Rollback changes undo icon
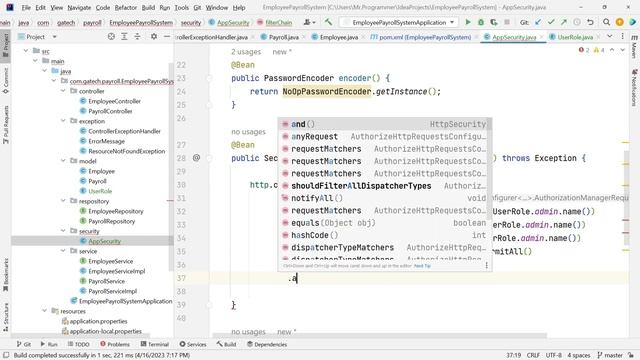 tap(590, 22)
